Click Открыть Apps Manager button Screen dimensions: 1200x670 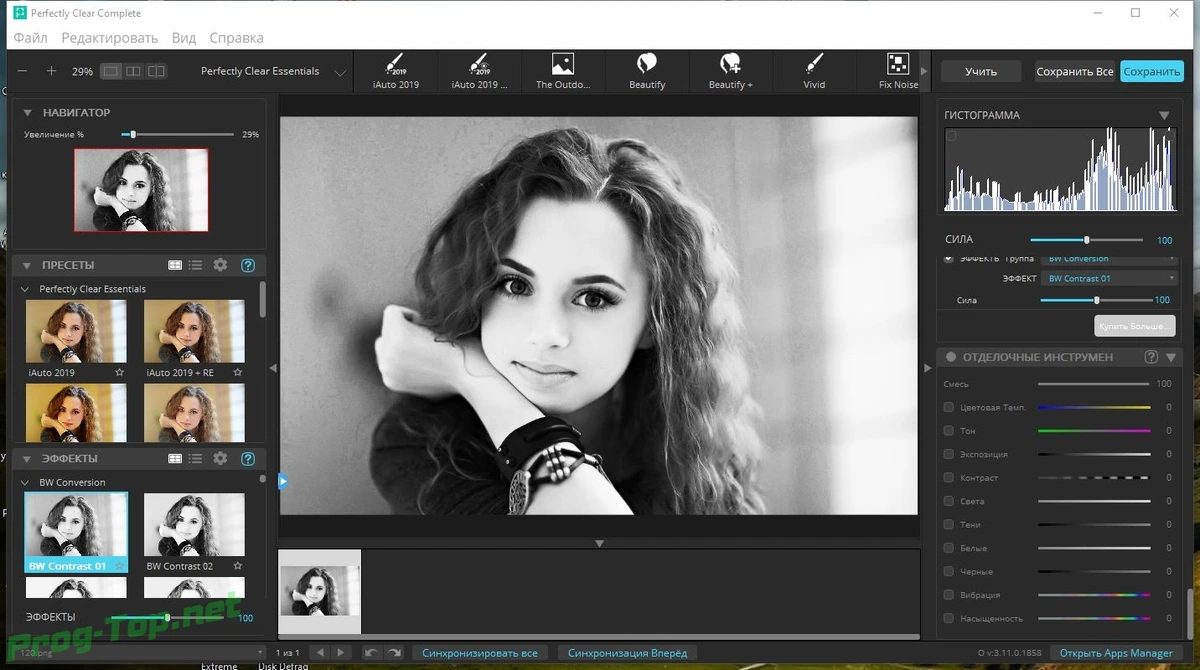[1116, 652]
